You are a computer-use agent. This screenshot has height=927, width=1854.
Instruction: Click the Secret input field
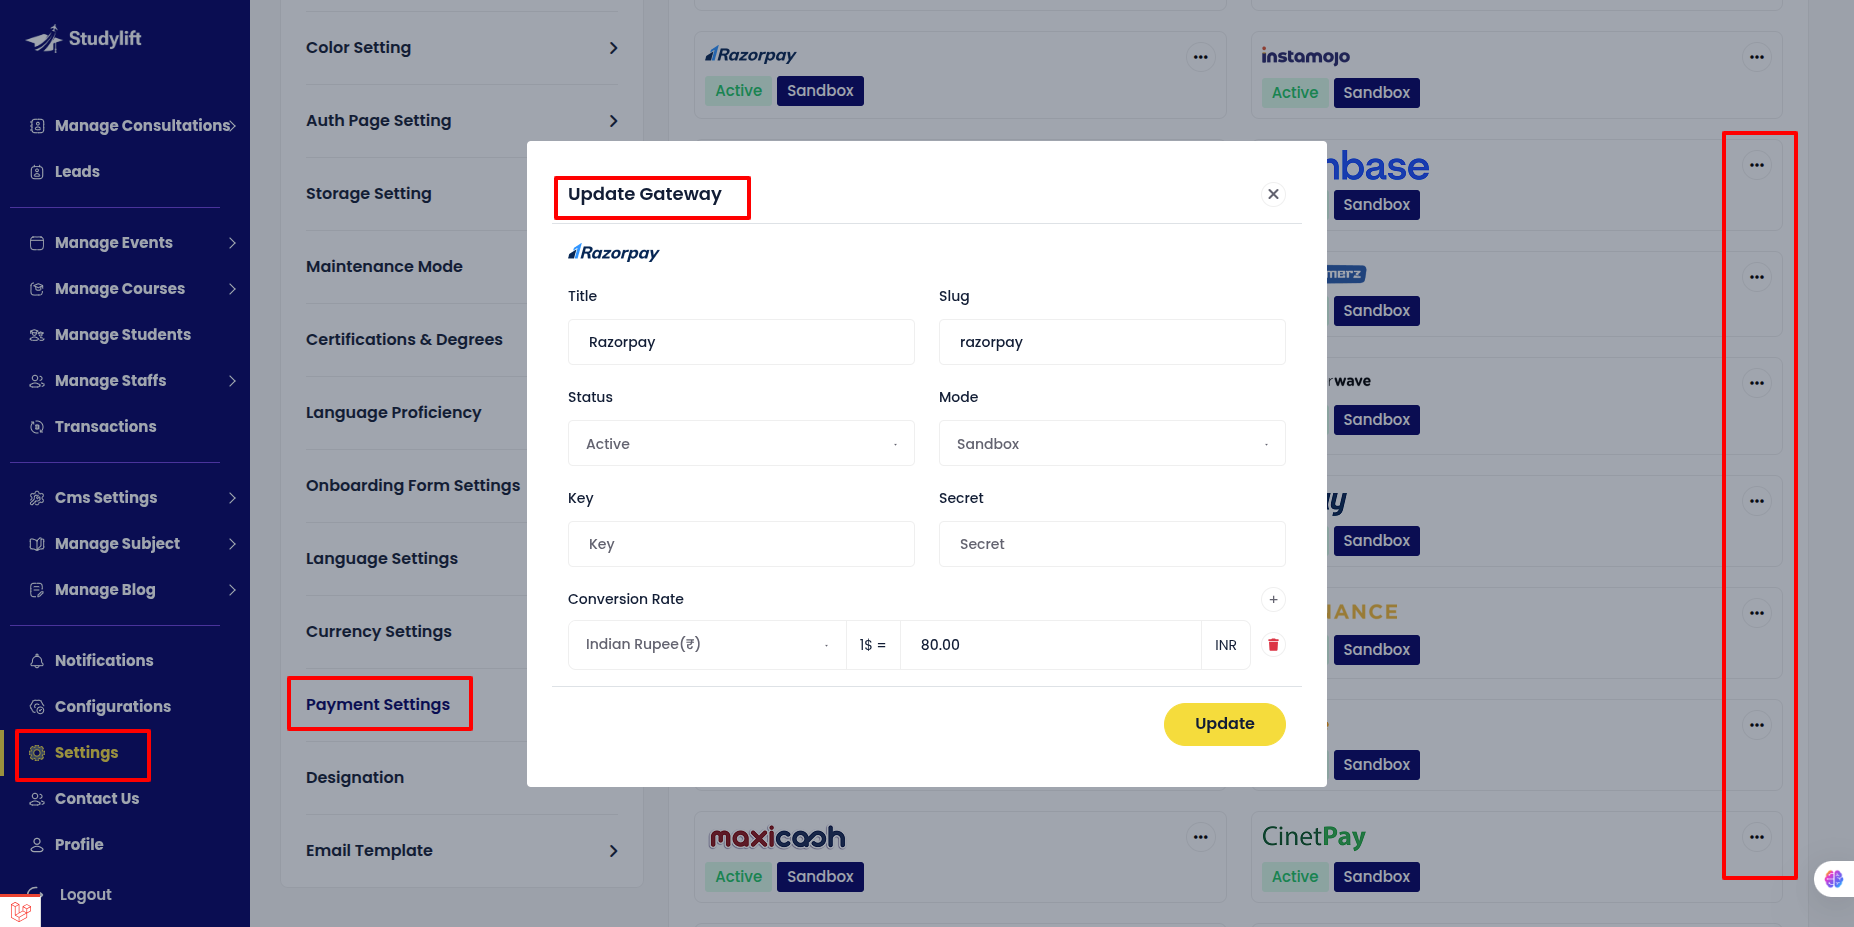click(1111, 544)
